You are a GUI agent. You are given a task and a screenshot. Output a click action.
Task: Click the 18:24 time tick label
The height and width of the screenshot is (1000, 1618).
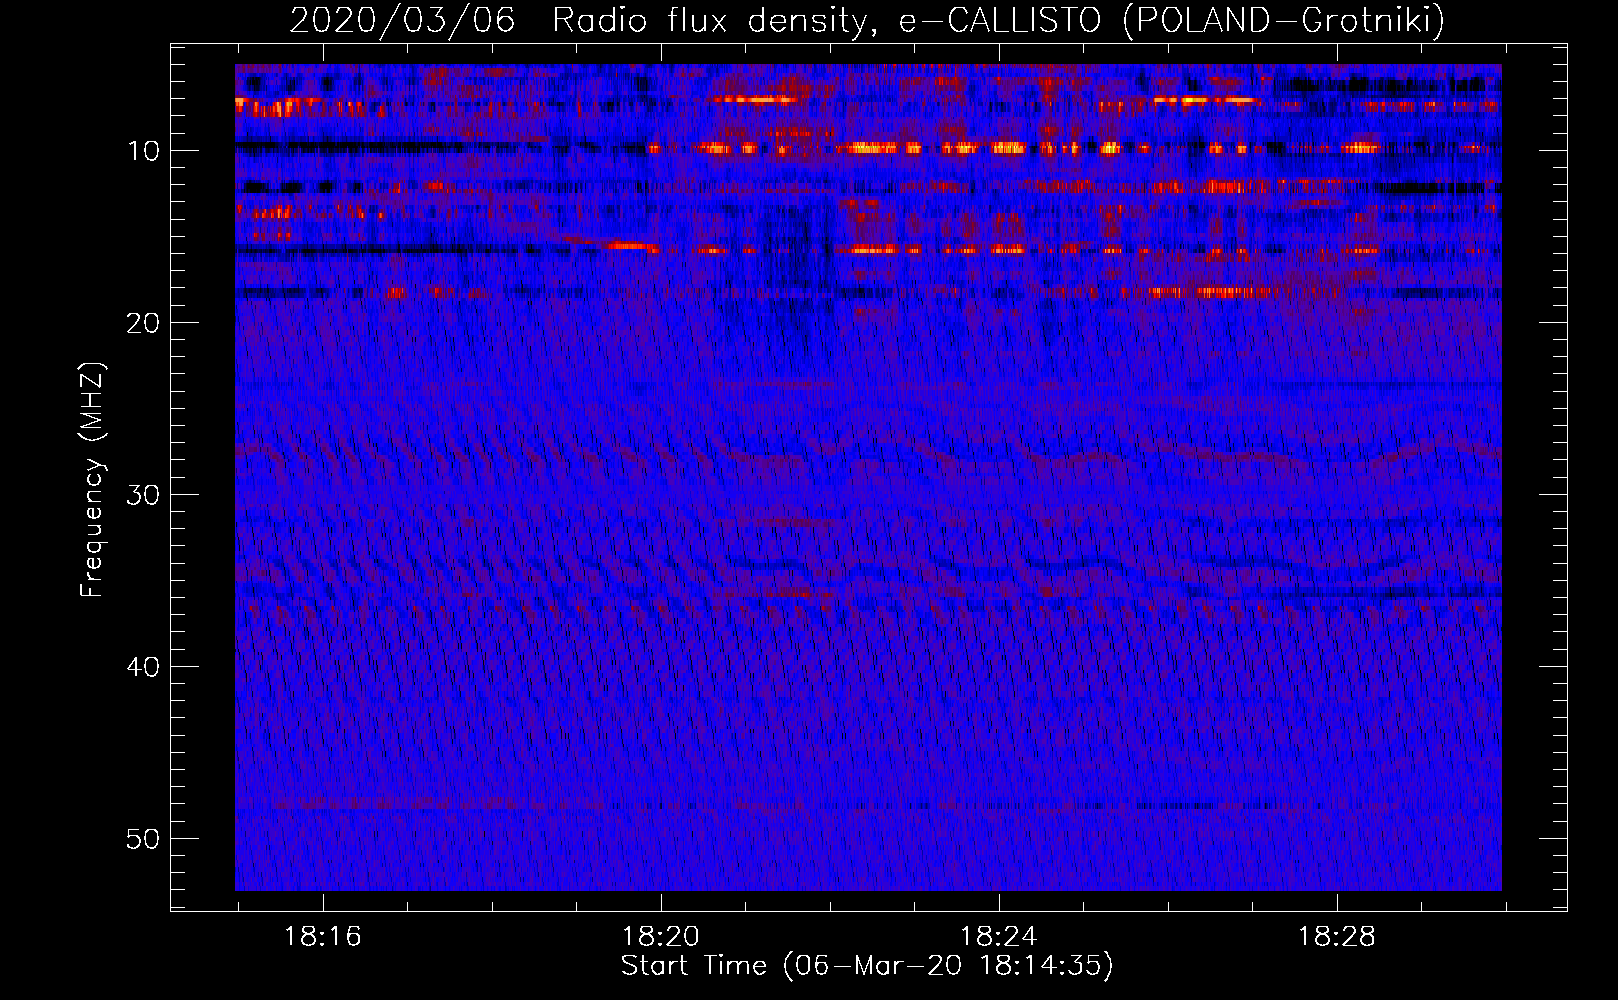click(x=999, y=937)
